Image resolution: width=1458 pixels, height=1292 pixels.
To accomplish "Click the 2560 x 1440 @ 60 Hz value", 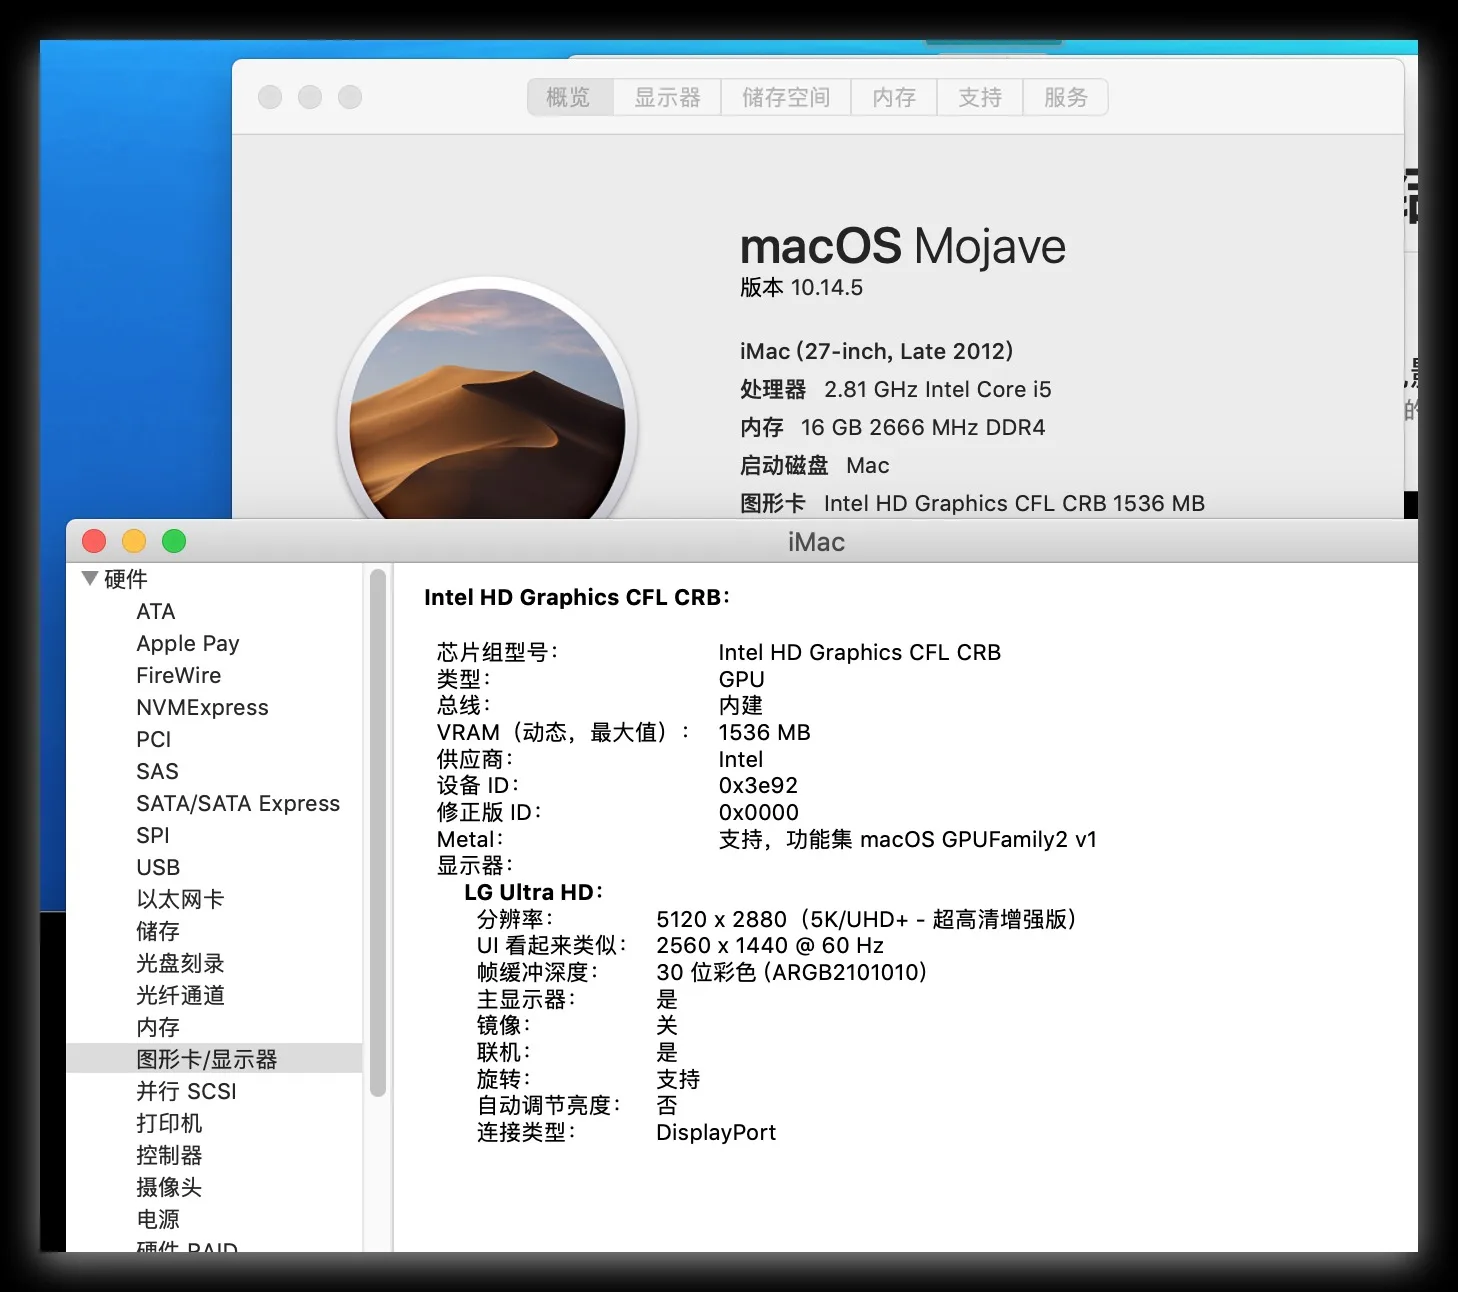I will (770, 945).
